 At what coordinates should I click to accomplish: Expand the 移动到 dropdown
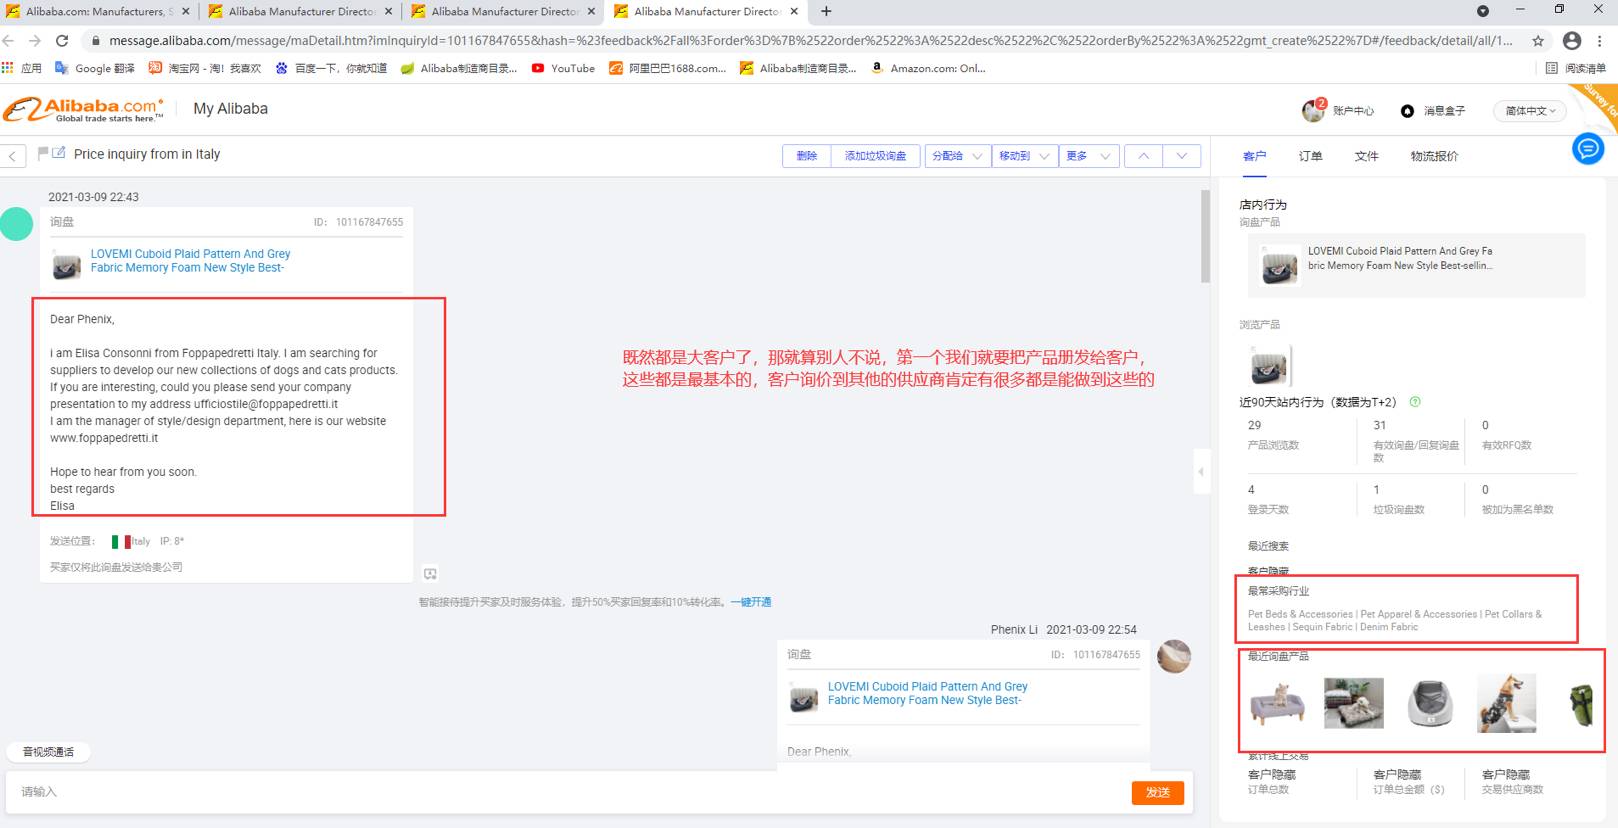1024,156
